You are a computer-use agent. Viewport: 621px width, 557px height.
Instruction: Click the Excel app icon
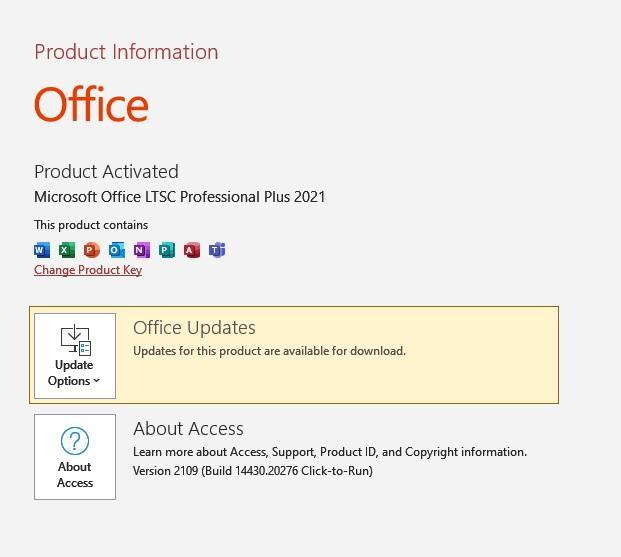pyautogui.click(x=67, y=250)
